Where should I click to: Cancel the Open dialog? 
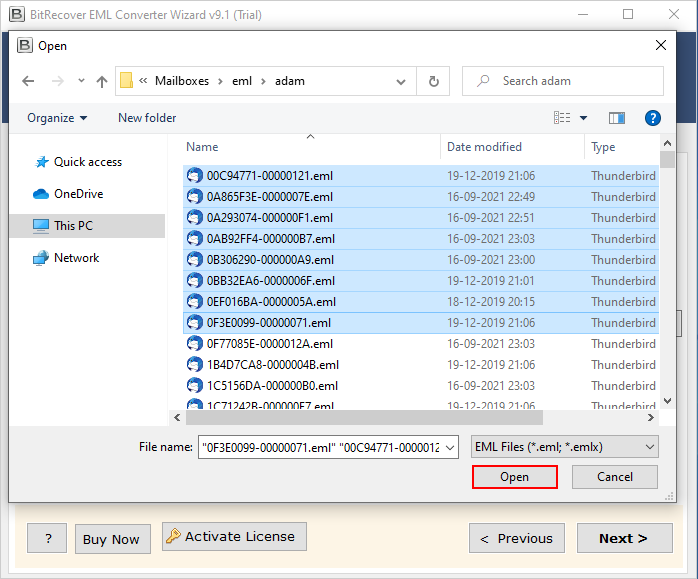[615, 477]
